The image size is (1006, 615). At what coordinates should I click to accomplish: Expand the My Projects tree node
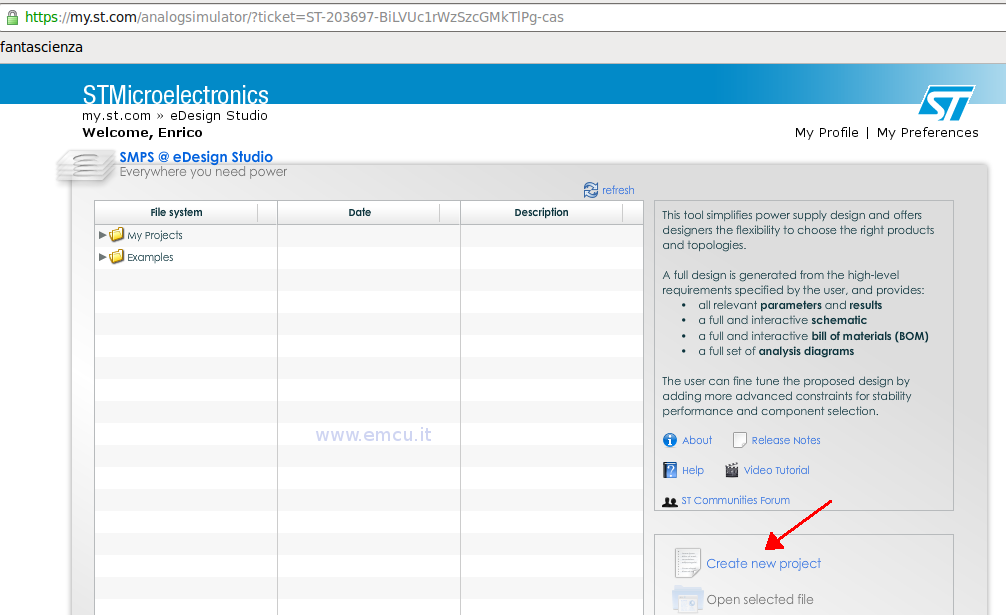tap(102, 235)
